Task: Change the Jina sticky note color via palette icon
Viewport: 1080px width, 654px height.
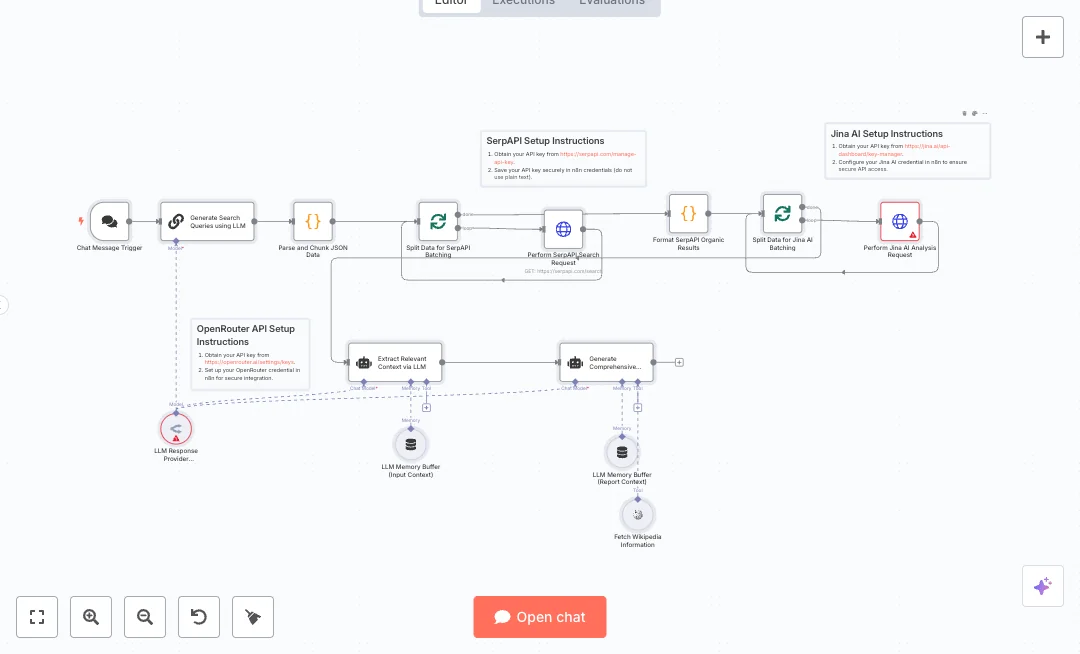Action: [x=974, y=113]
